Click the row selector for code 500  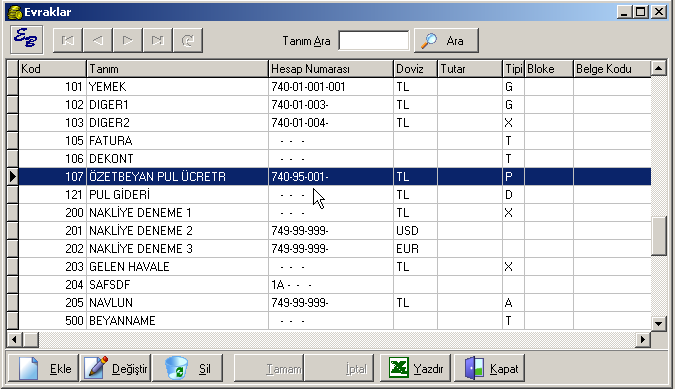[12, 321]
